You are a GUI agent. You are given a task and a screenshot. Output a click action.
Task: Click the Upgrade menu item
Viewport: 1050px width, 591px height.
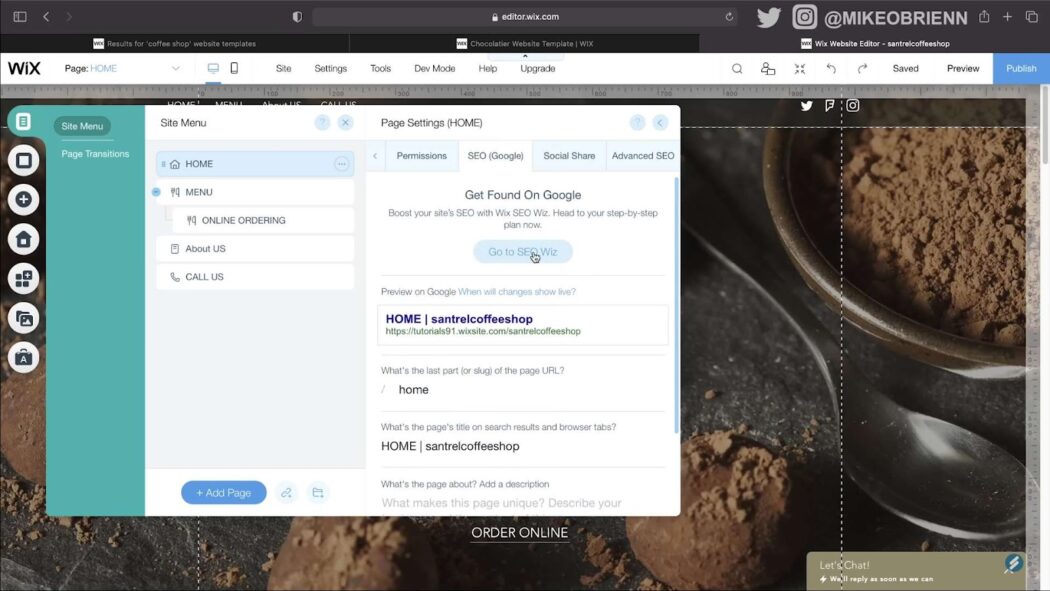coord(538,68)
